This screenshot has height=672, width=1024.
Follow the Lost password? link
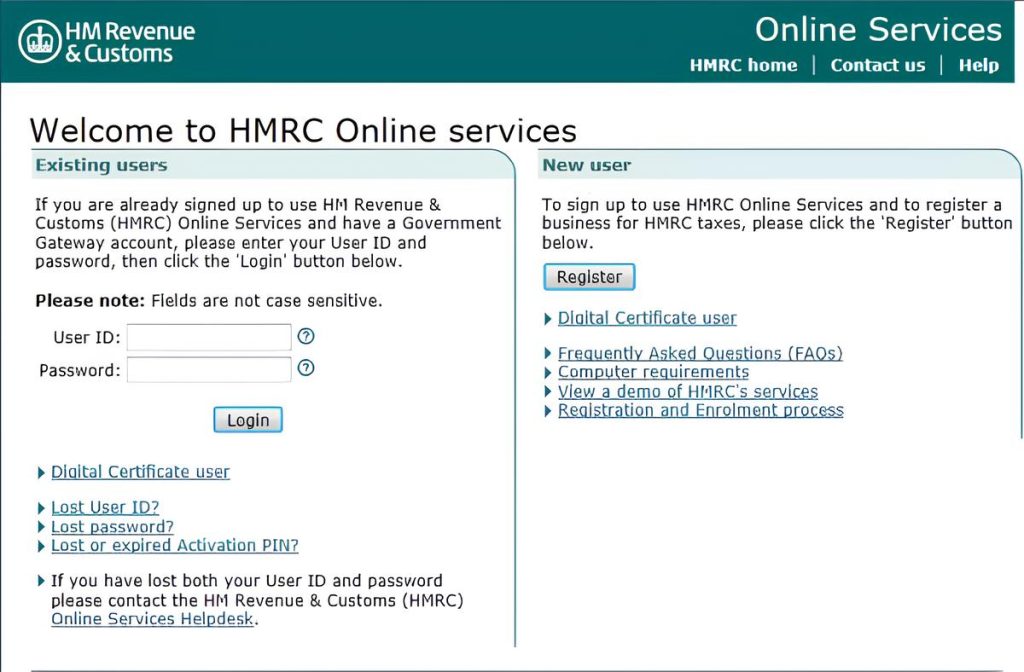click(112, 527)
